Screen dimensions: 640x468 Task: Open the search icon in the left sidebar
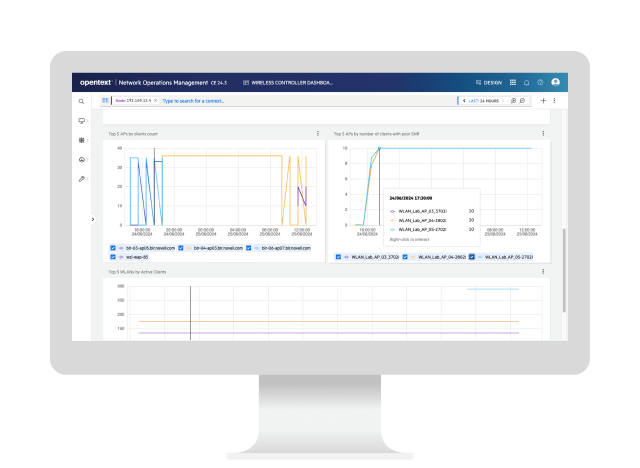point(81,102)
